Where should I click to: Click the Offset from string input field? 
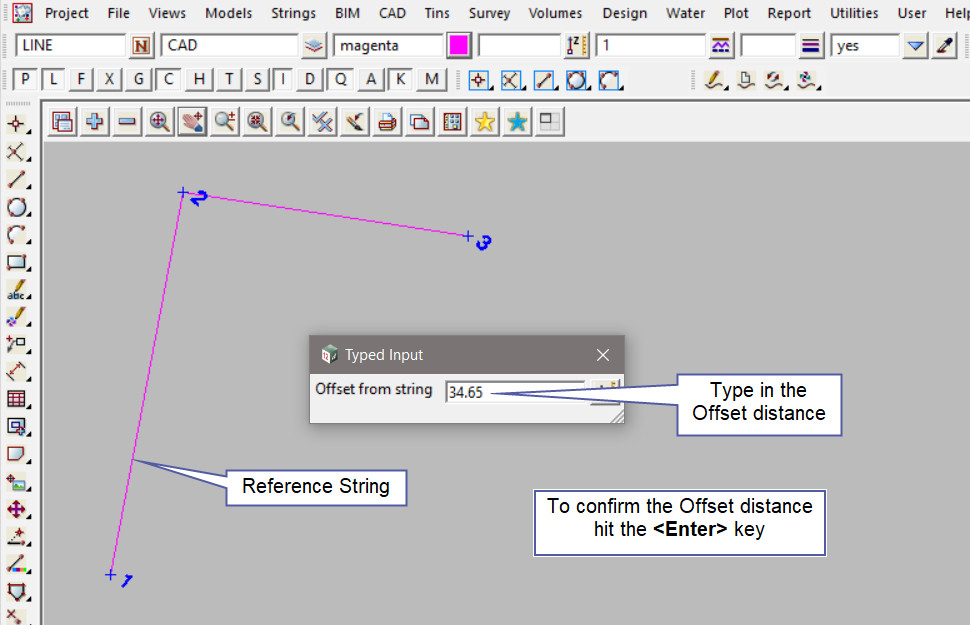click(x=515, y=392)
